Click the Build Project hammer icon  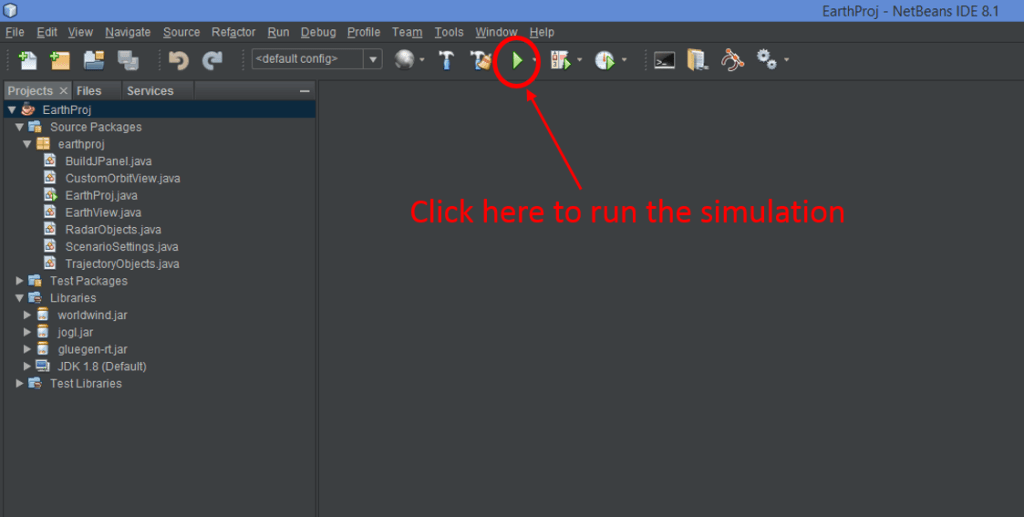(x=447, y=60)
